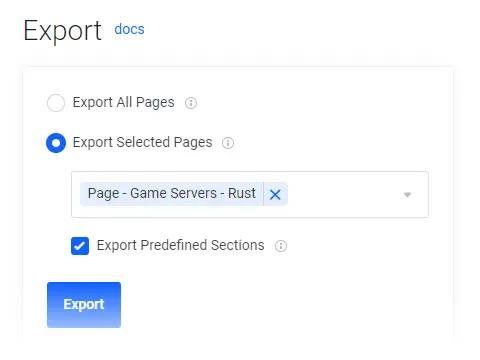View info icon beside Export Predefined Sections
Viewport: 480px width, 360px height.
click(x=281, y=246)
